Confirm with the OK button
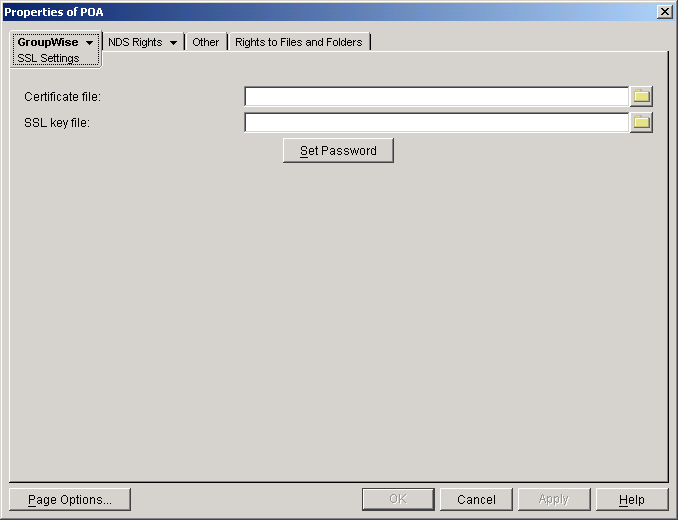Screen dimensions: 678x520 pyautogui.click(x=398, y=500)
